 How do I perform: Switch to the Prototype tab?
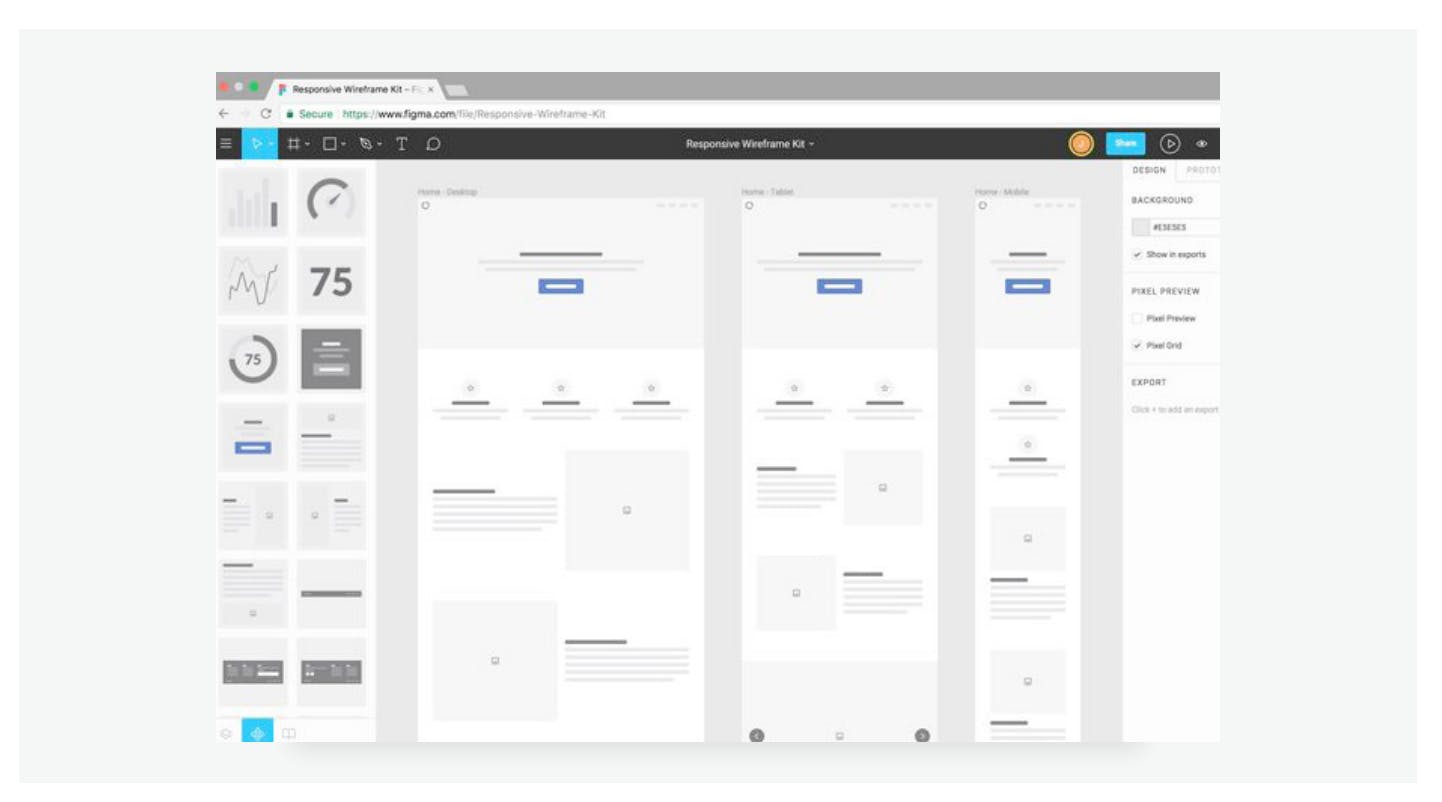pyautogui.click(x=1202, y=170)
